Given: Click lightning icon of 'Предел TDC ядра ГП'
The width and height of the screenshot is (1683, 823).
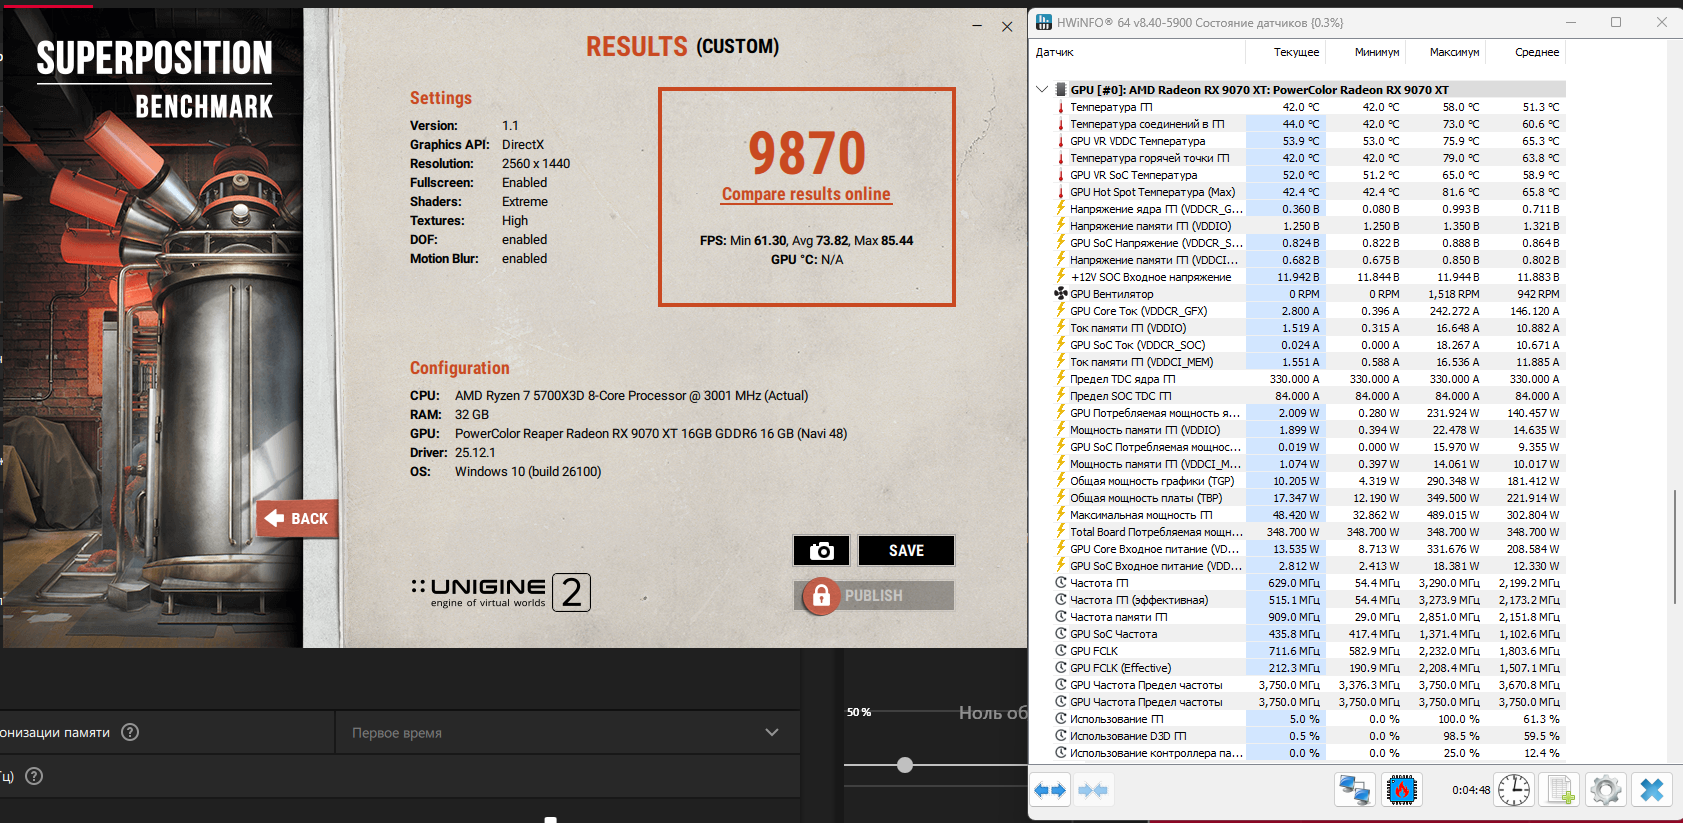Looking at the screenshot, I should (1061, 379).
